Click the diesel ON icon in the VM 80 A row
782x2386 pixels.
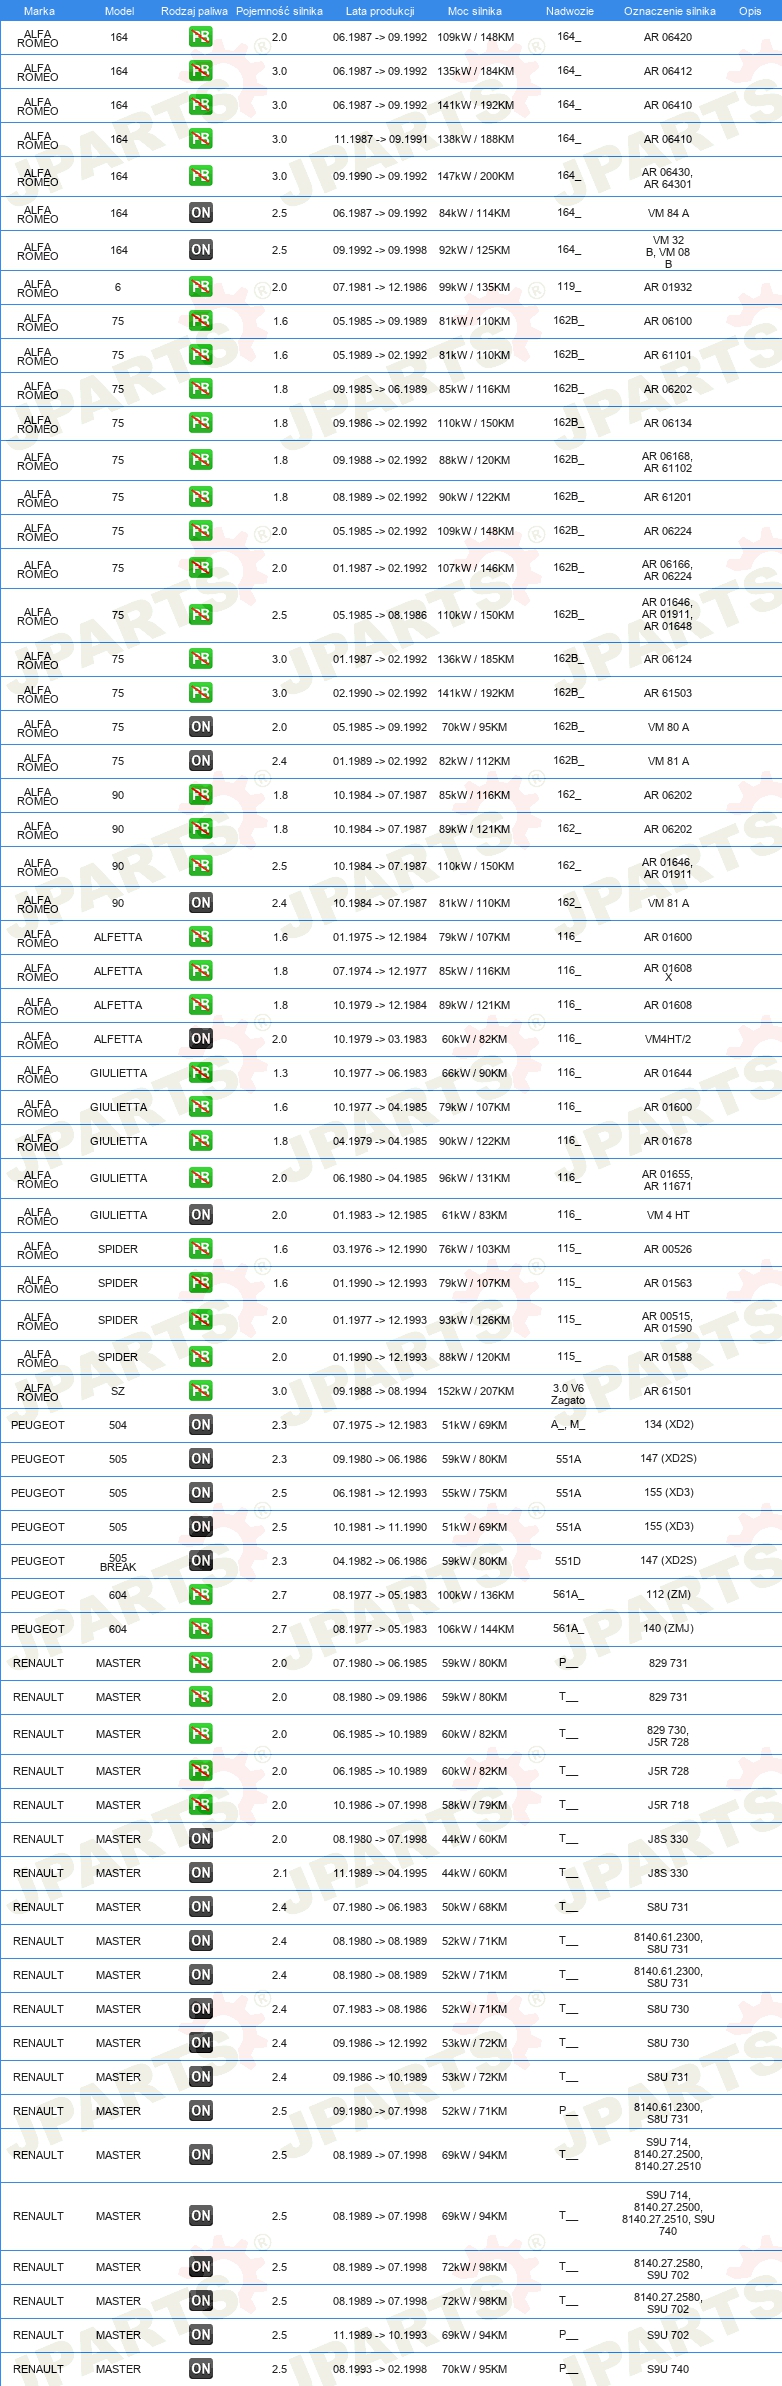tap(201, 727)
